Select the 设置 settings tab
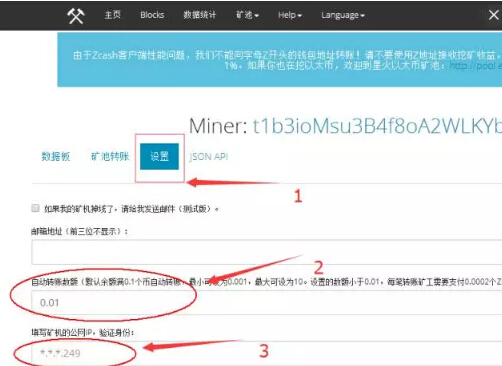The height and width of the screenshot is (366, 502). (x=159, y=156)
